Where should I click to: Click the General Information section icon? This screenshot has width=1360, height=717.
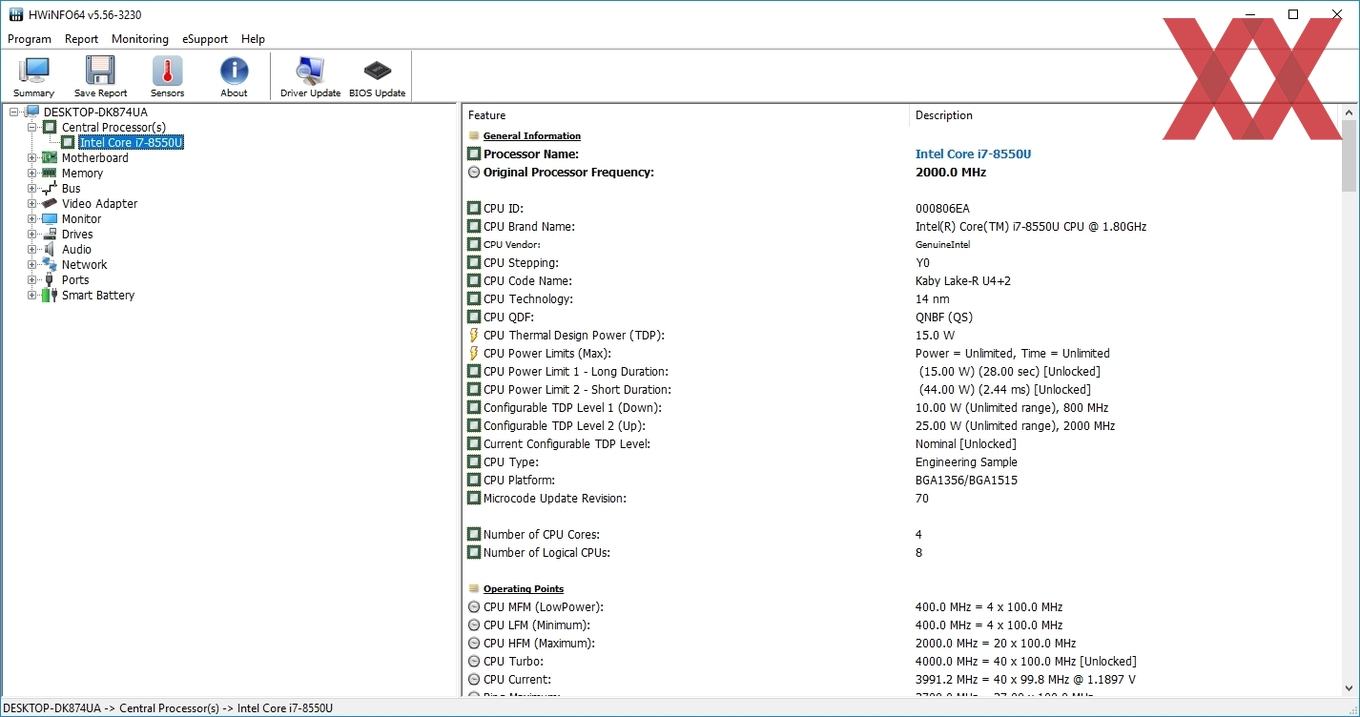point(474,136)
